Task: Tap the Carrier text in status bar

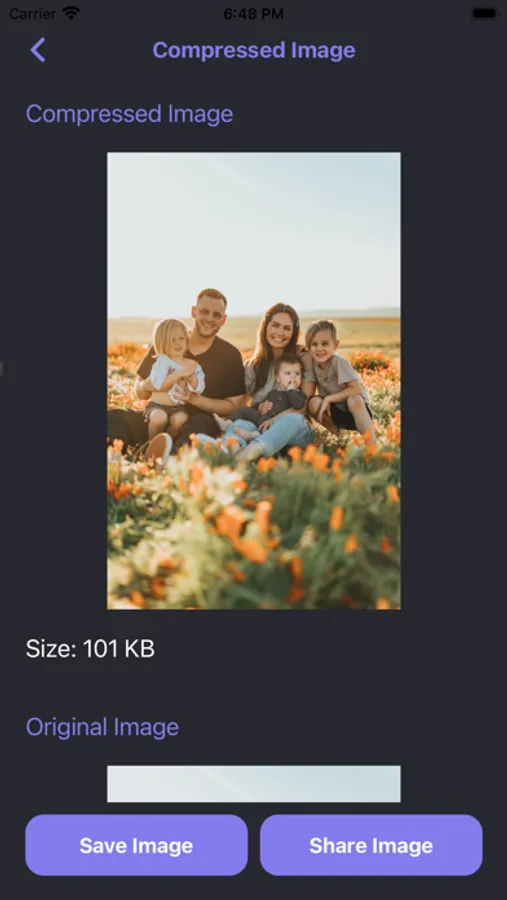Action: [x=33, y=14]
